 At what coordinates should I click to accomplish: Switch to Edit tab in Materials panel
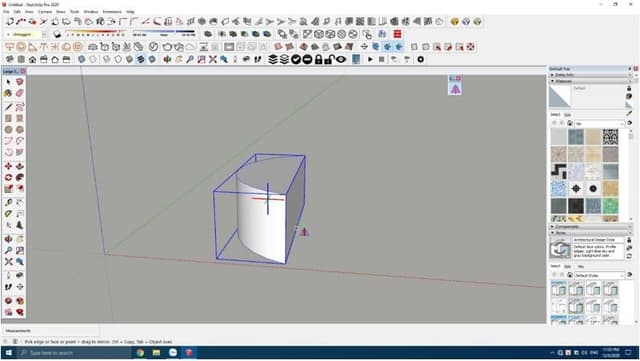coord(567,115)
